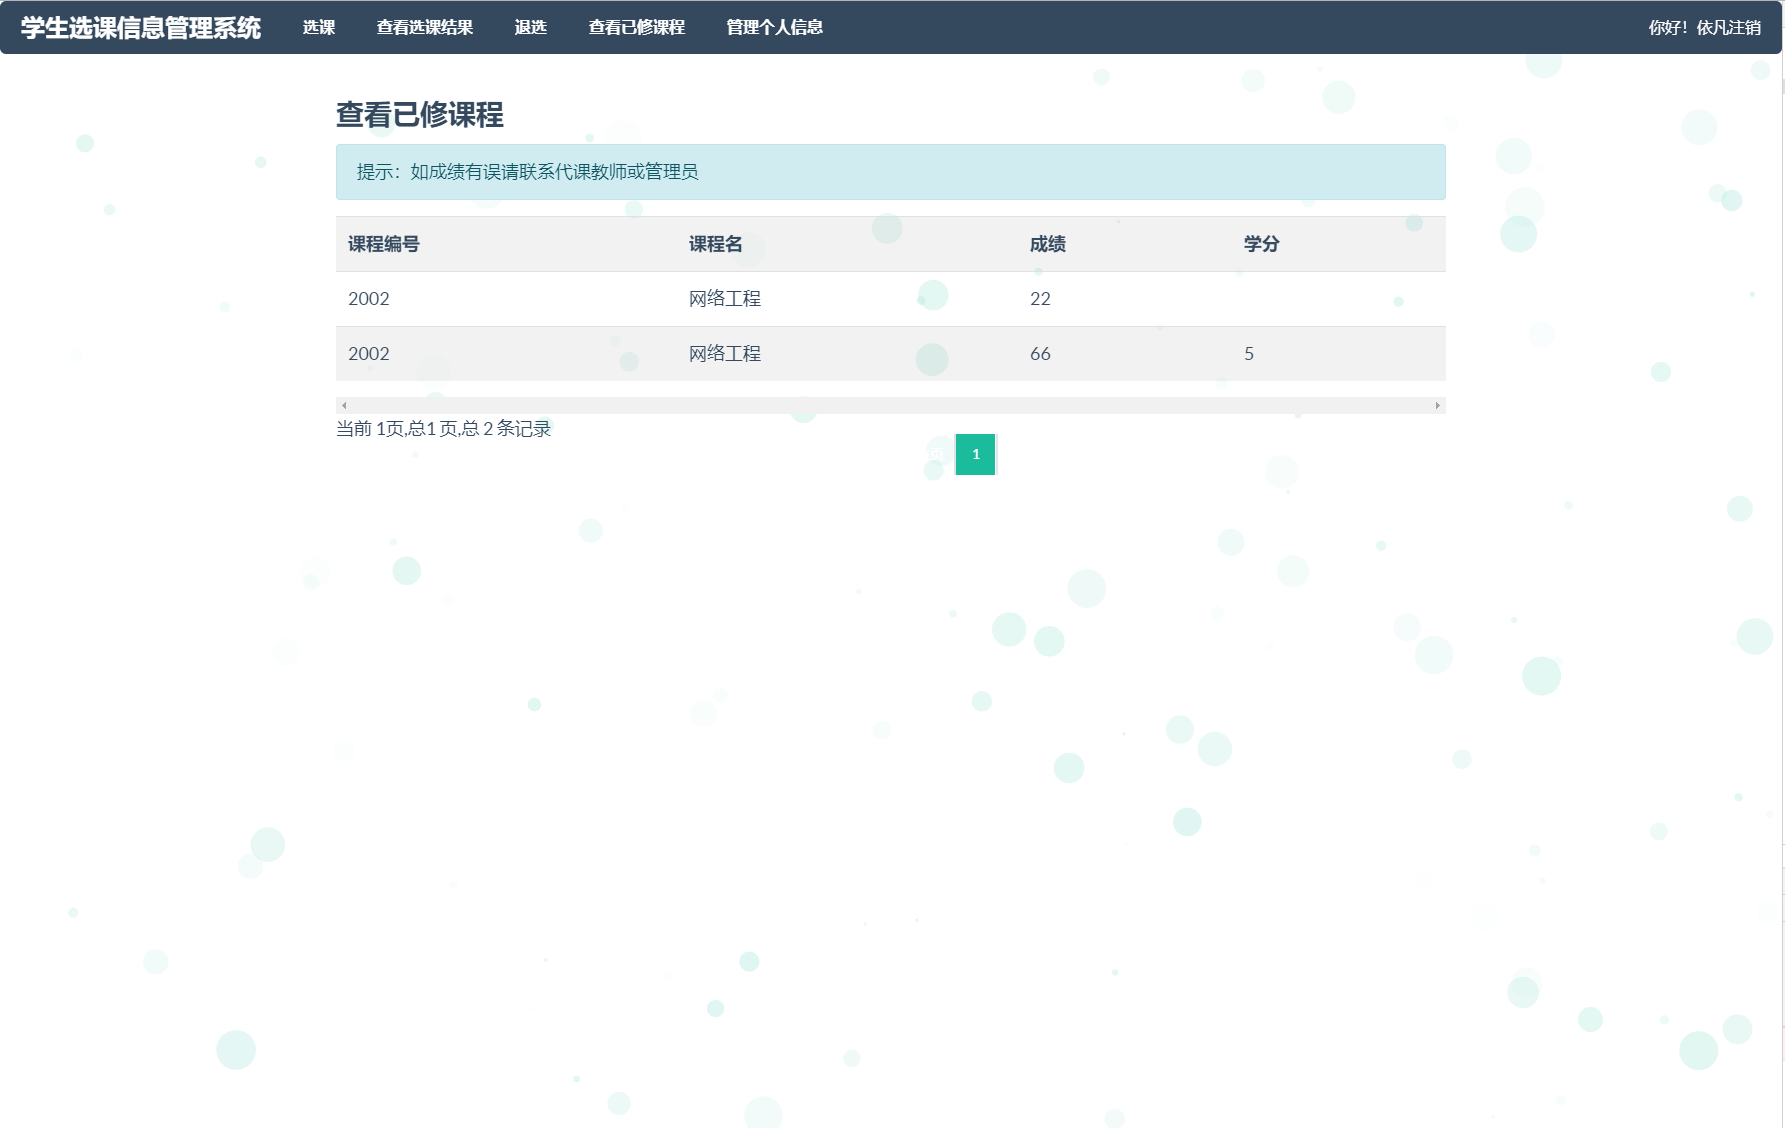Screen dimensions: 1785x1128
Task: Select the 查看已修课程 nav item
Action: point(637,27)
